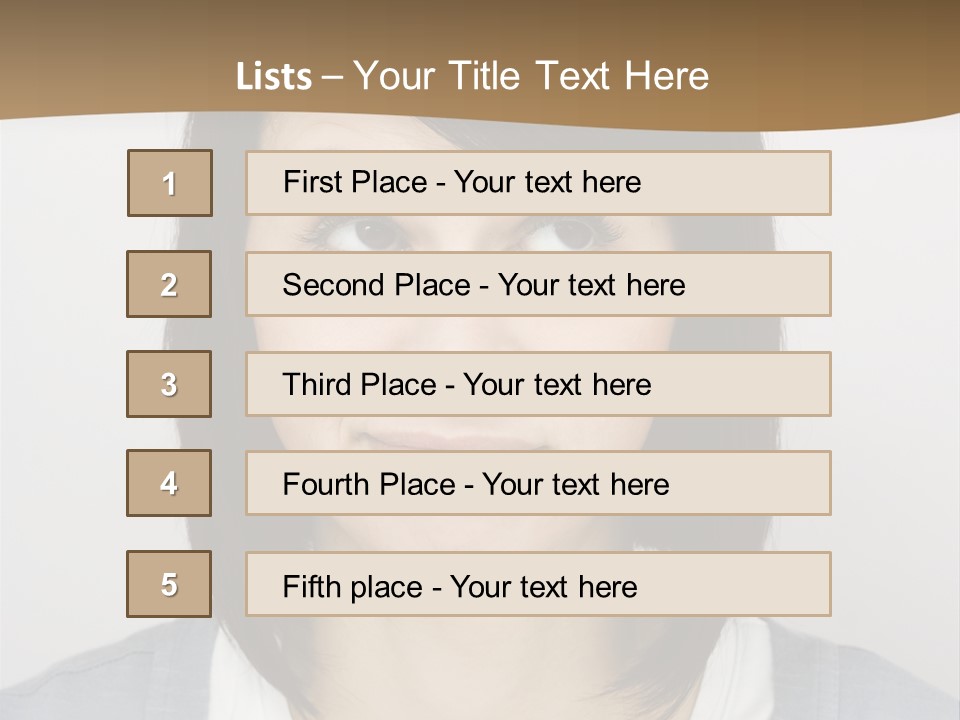Click the number 5 box
The width and height of the screenshot is (960, 720).
click(169, 584)
